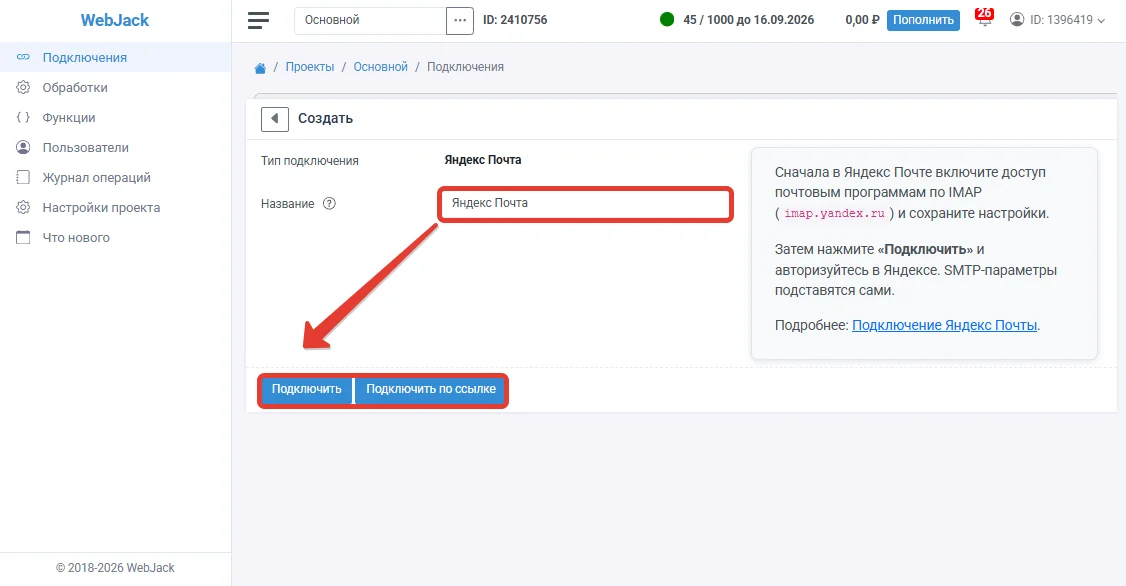Click the ID: 2410756 text

[515, 20]
